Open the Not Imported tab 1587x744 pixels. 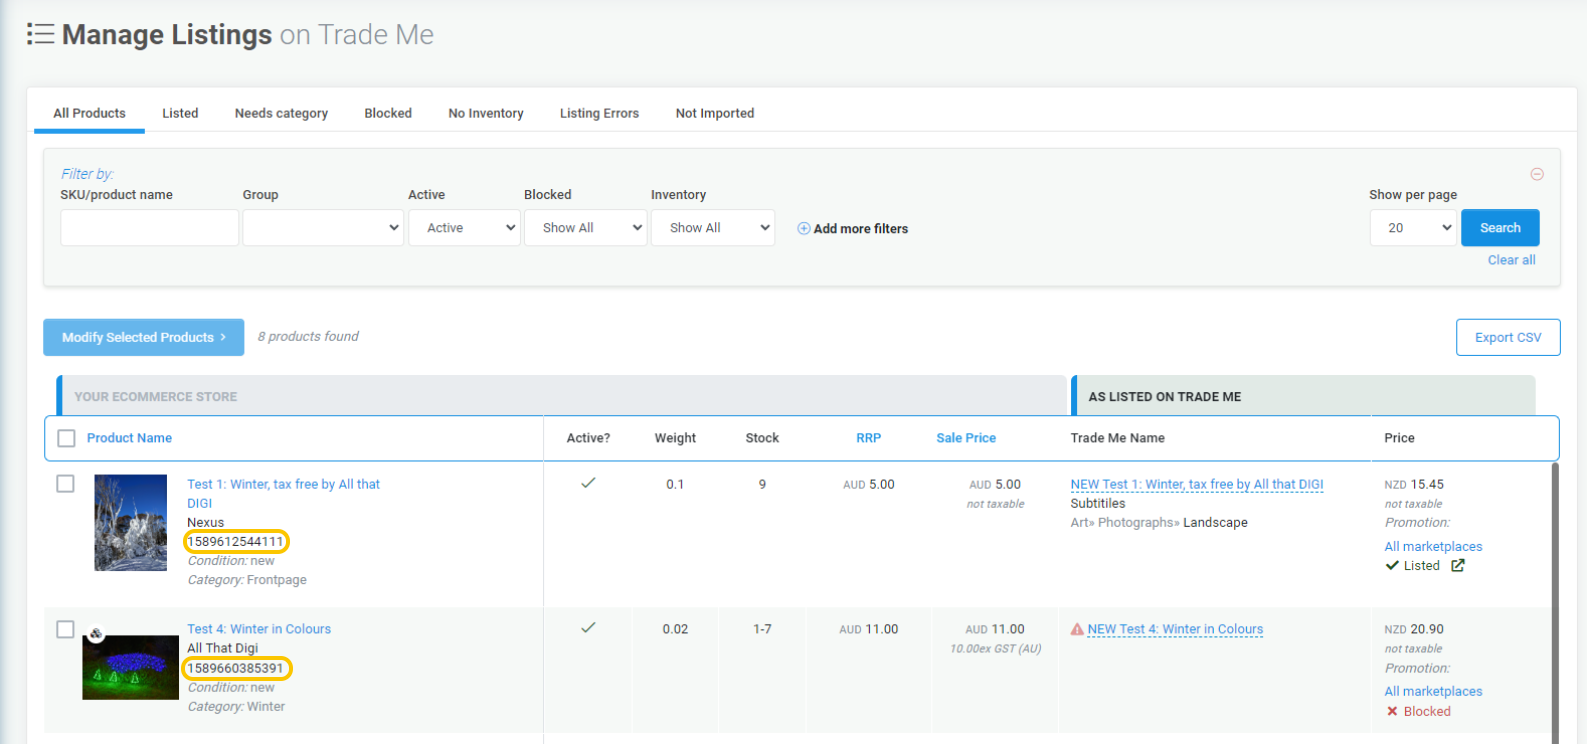pos(715,113)
